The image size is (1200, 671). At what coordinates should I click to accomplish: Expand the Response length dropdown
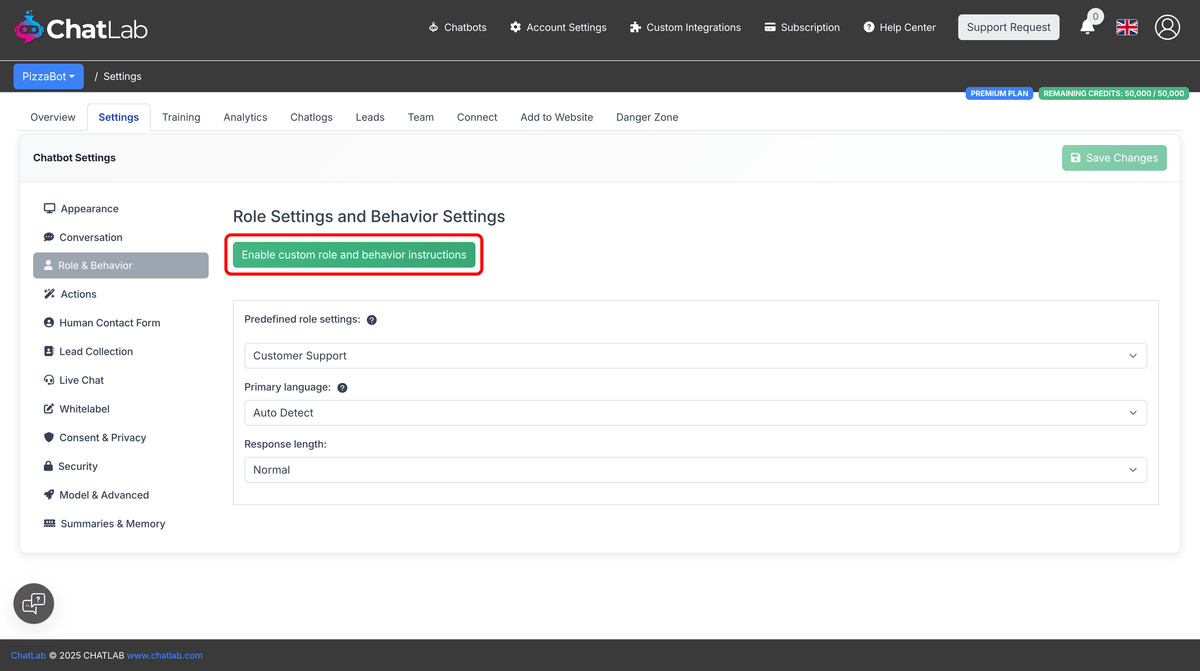point(696,469)
